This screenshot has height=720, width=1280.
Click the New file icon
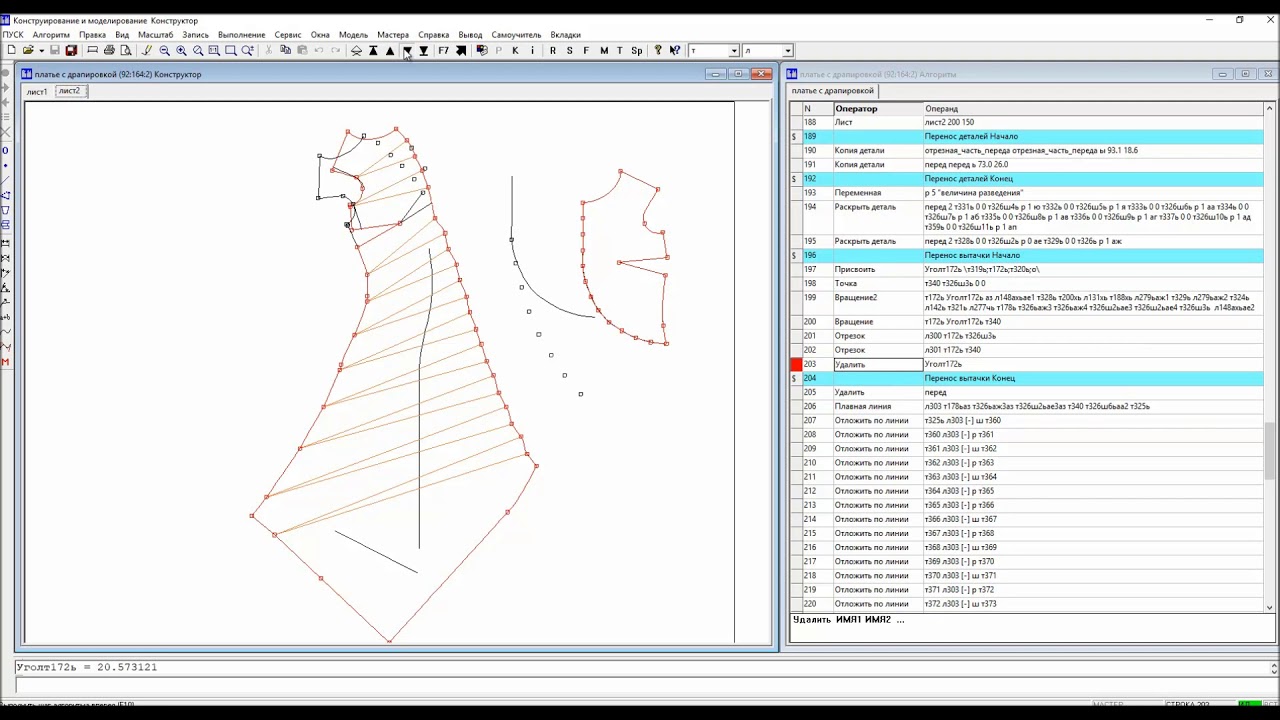coord(11,50)
